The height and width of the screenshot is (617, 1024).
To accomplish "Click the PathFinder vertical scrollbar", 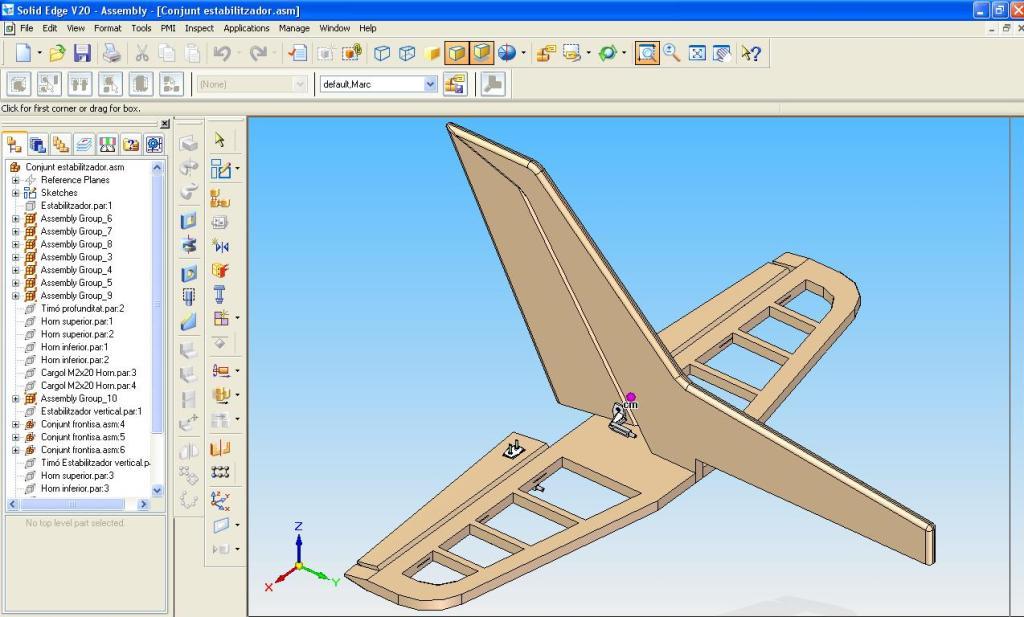I will [157, 300].
